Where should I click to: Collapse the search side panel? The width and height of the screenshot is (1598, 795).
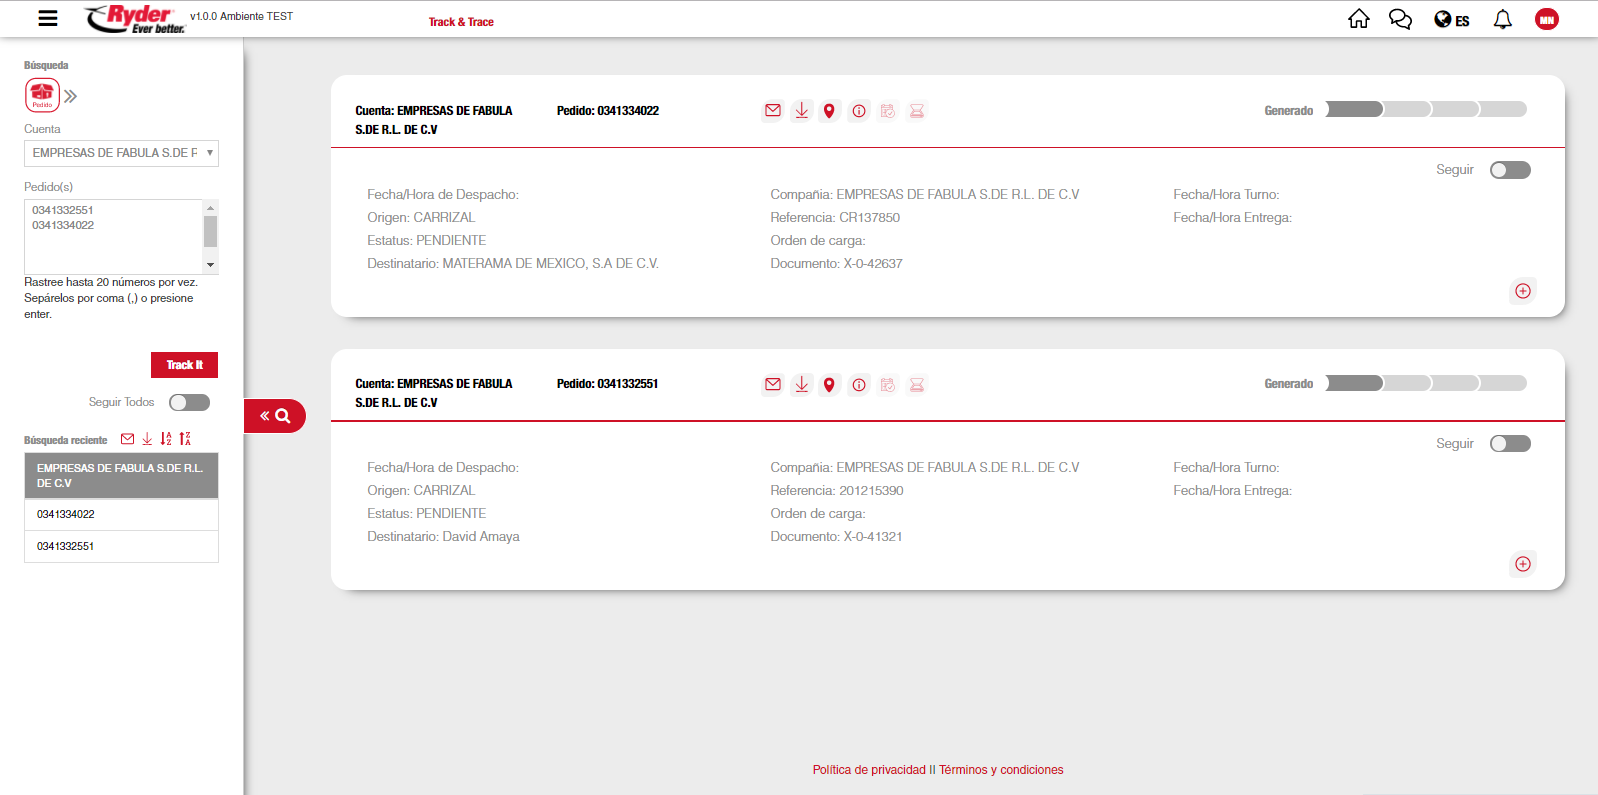[x=274, y=416]
